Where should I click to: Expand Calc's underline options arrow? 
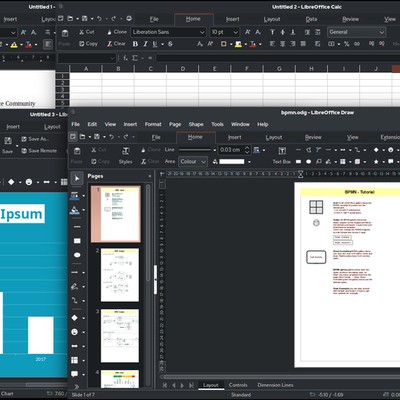[162, 44]
